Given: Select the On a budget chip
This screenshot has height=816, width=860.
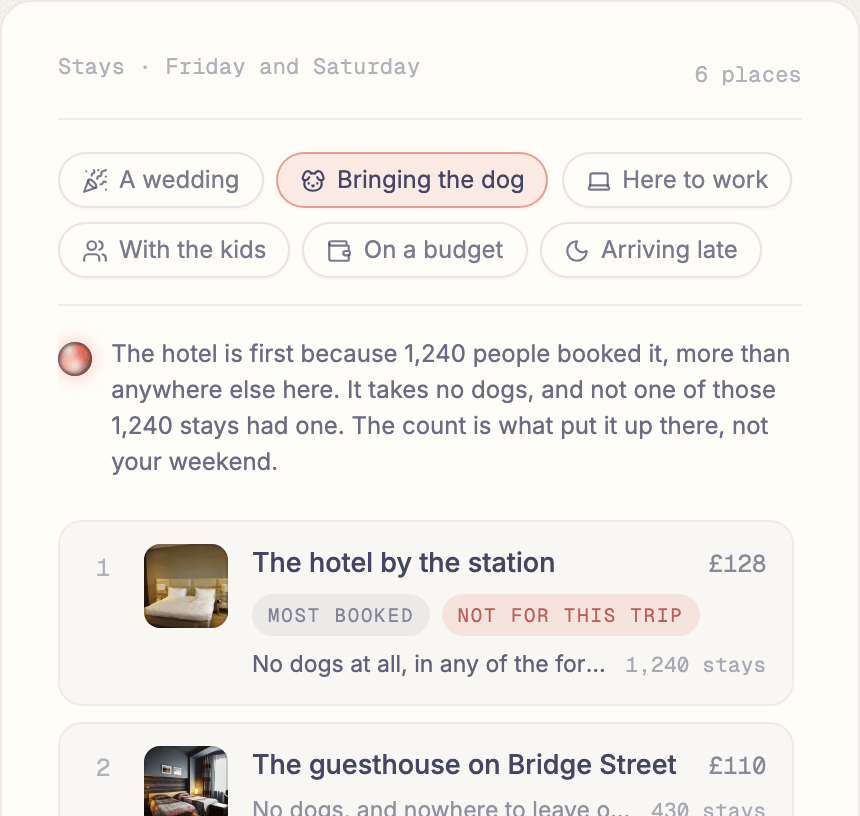Looking at the screenshot, I should click(415, 250).
